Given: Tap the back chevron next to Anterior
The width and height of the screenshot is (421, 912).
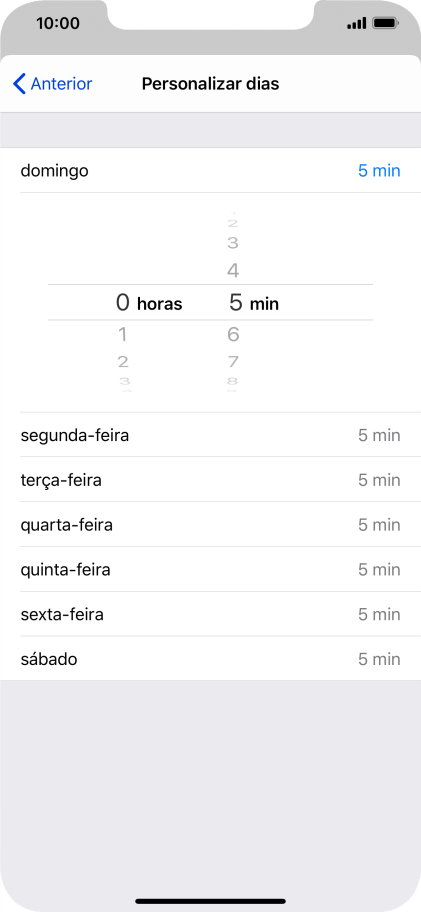Looking at the screenshot, I should [x=19, y=84].
